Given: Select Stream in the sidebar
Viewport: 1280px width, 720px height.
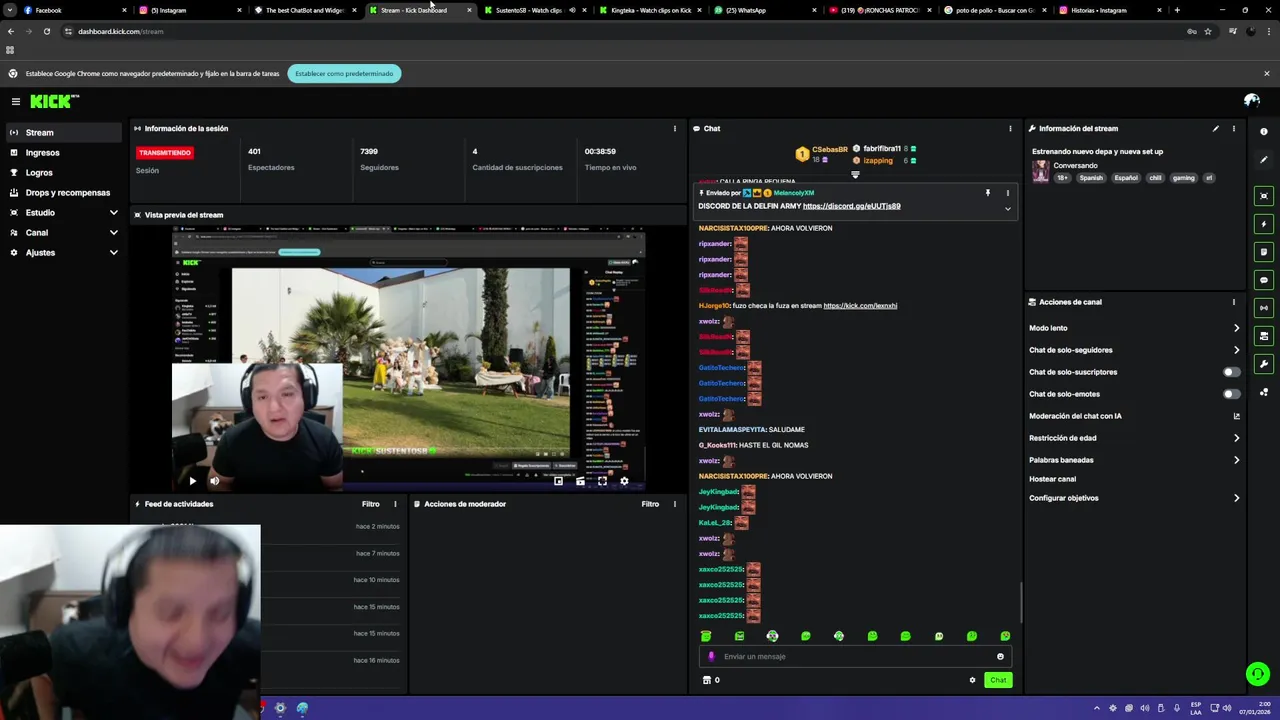Looking at the screenshot, I should tap(64, 132).
